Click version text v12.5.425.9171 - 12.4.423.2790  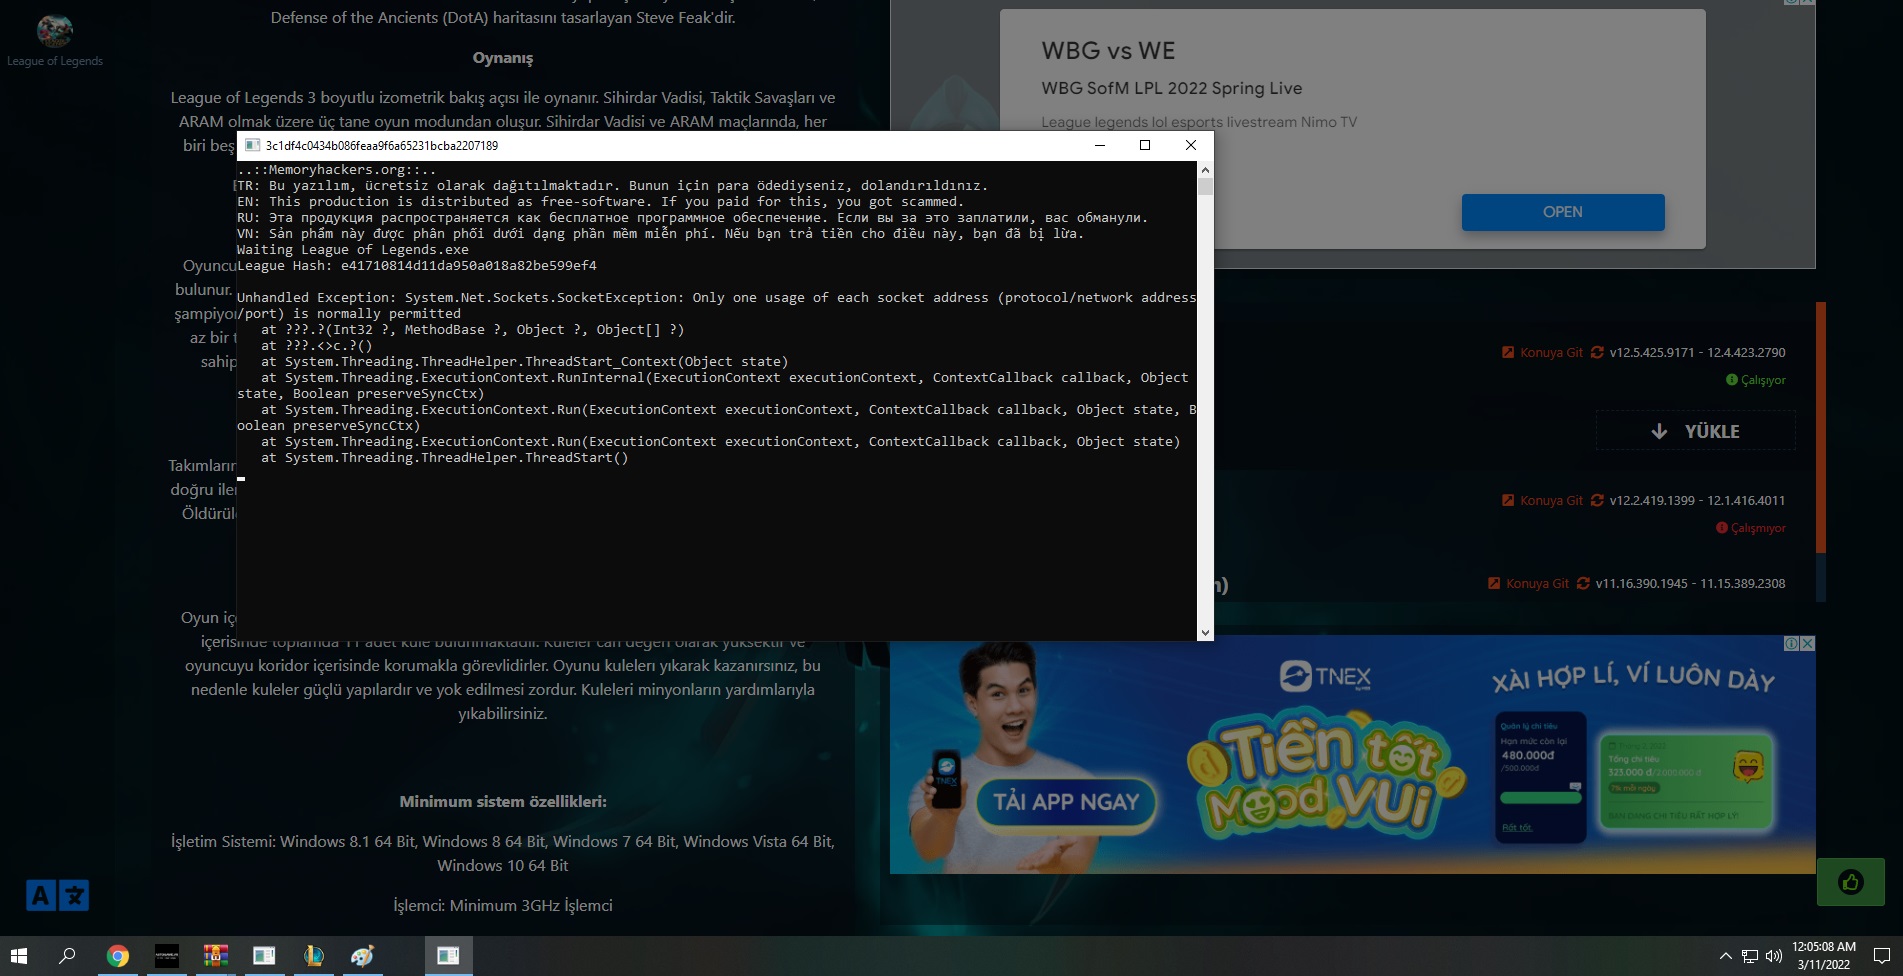coord(1697,352)
